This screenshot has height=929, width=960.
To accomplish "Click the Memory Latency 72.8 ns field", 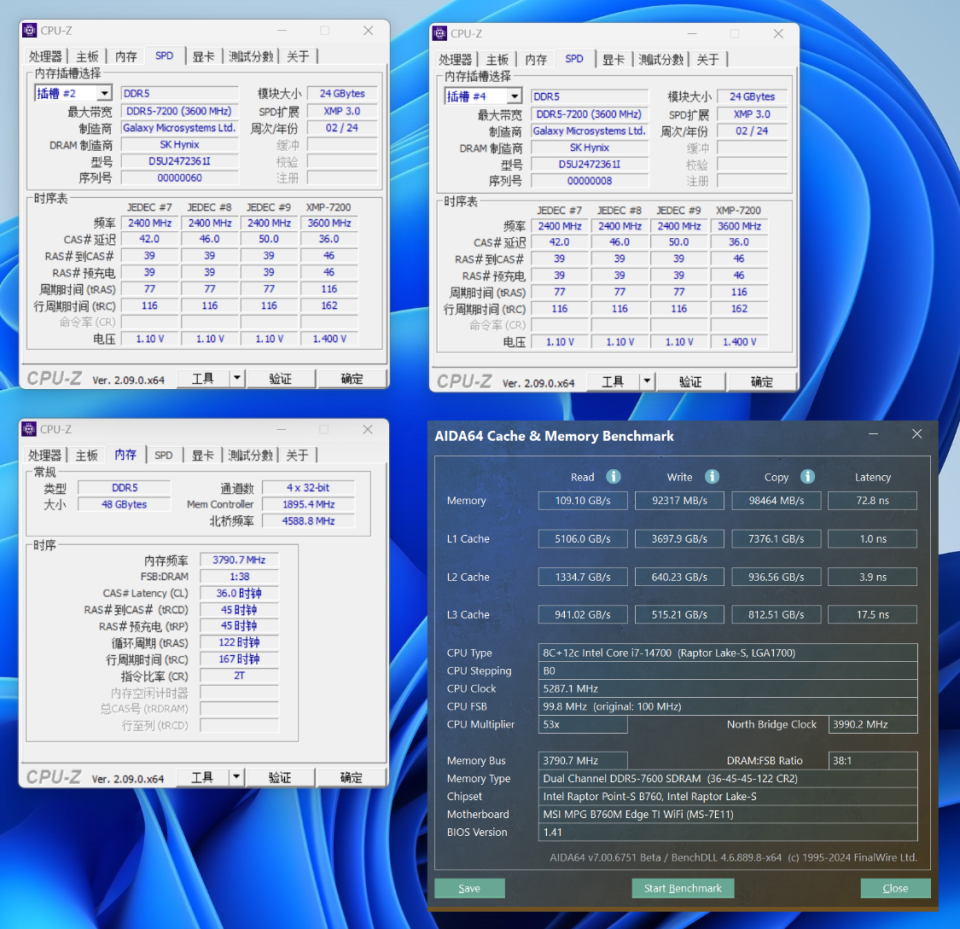I will [x=872, y=500].
